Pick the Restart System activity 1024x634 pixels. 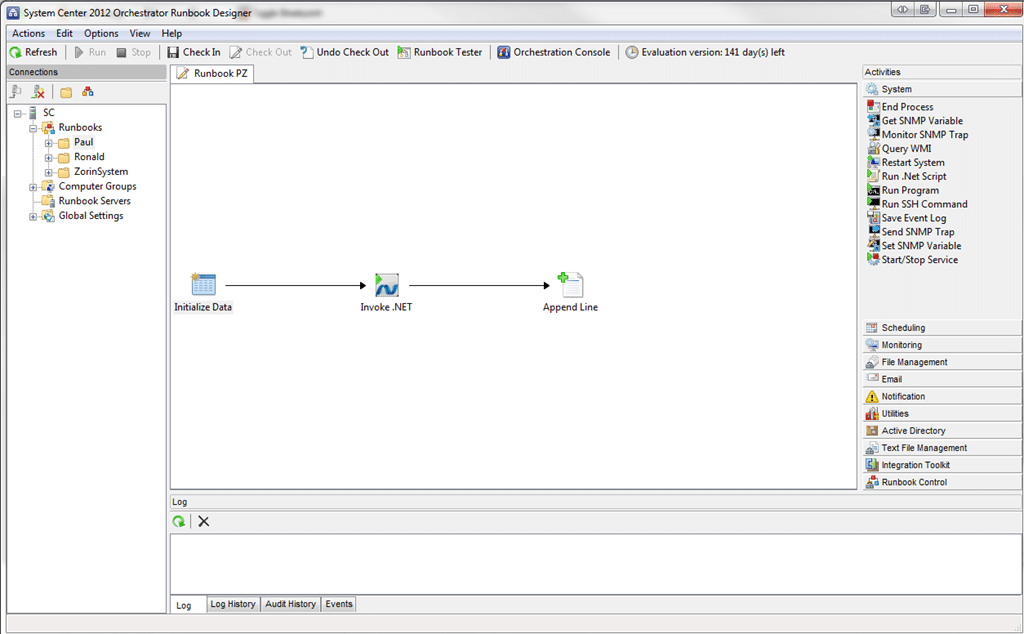pyautogui.click(x=912, y=162)
